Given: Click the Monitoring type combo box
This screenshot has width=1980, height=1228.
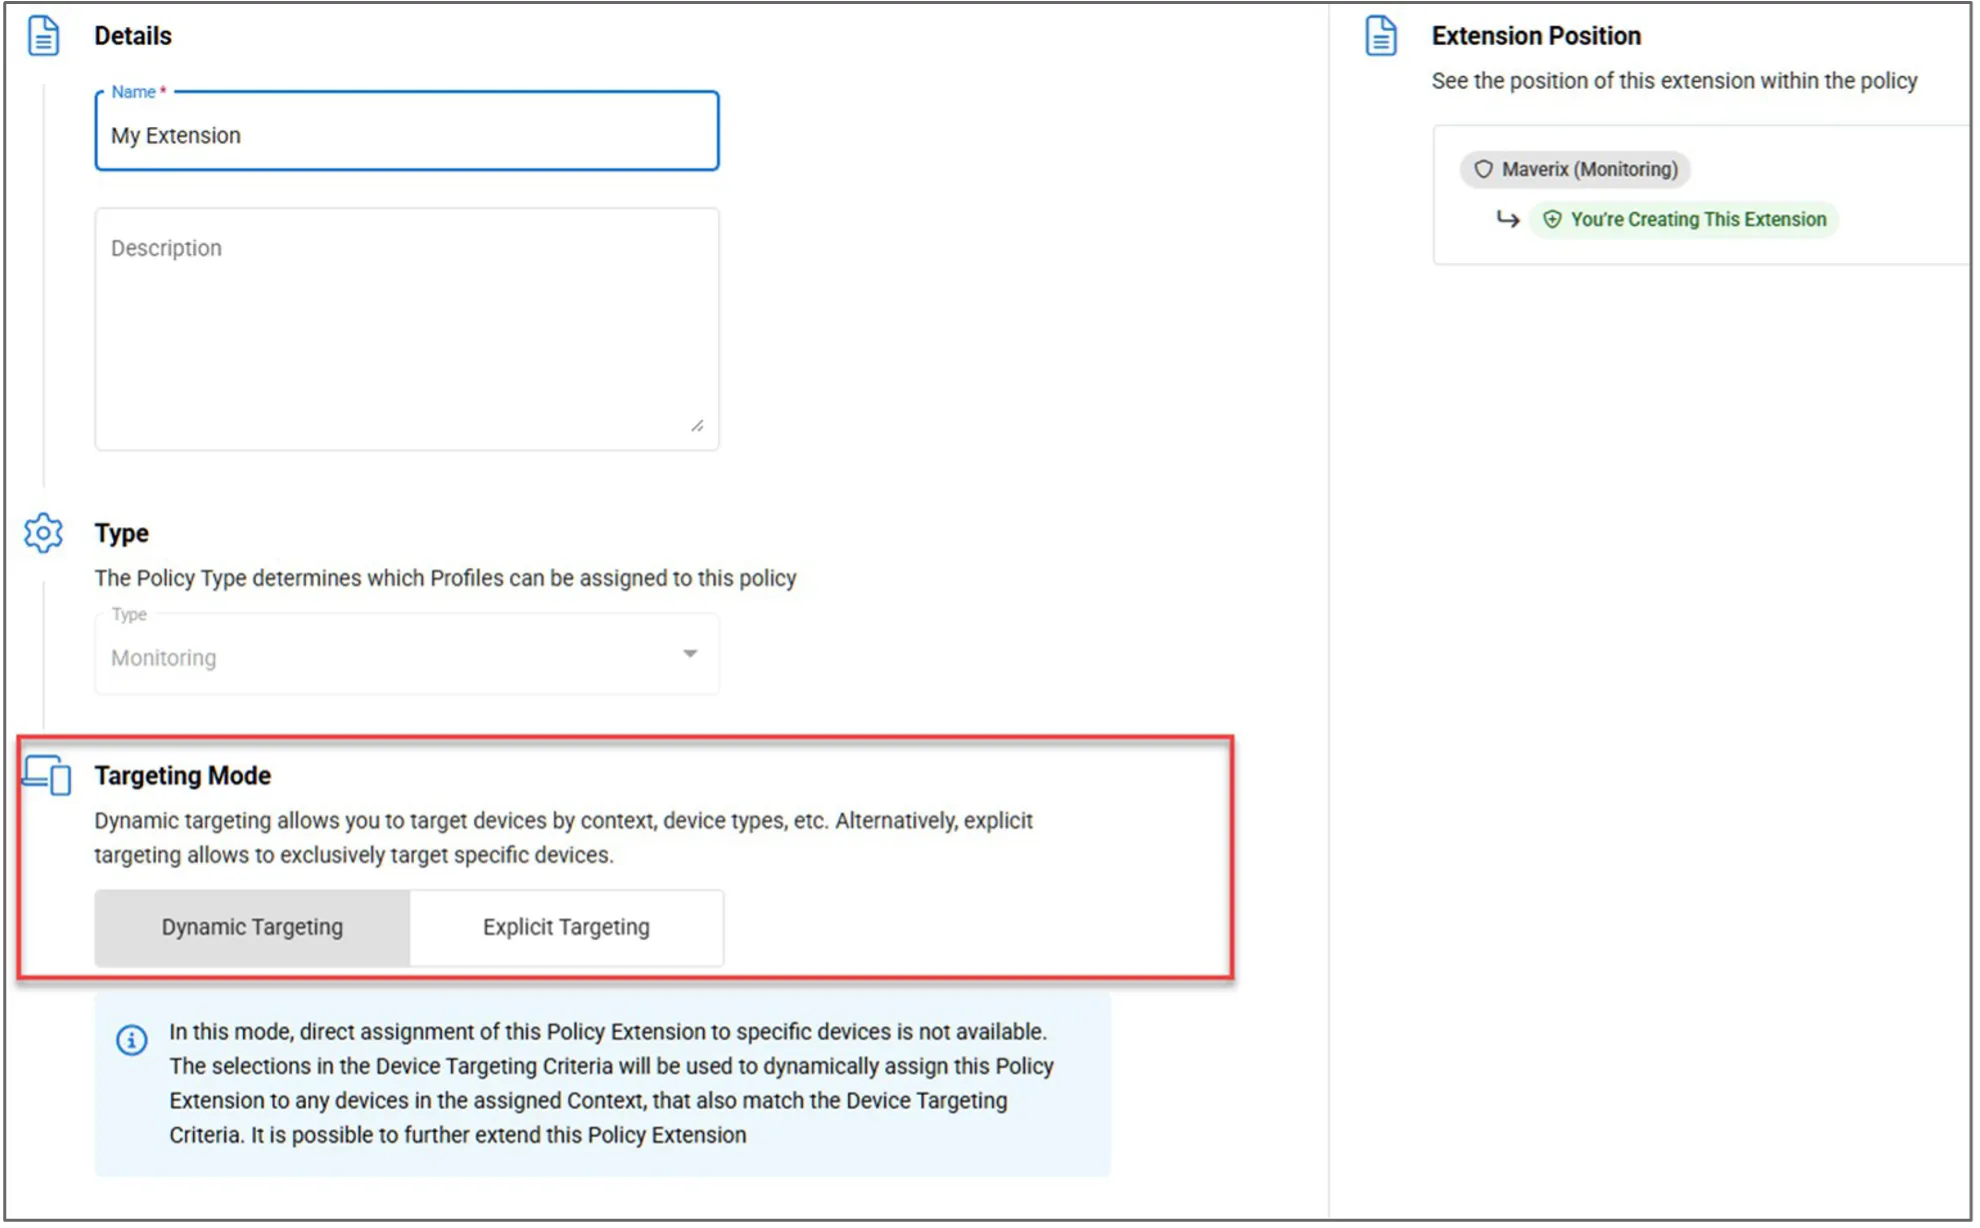Looking at the screenshot, I should tap(380, 657).
